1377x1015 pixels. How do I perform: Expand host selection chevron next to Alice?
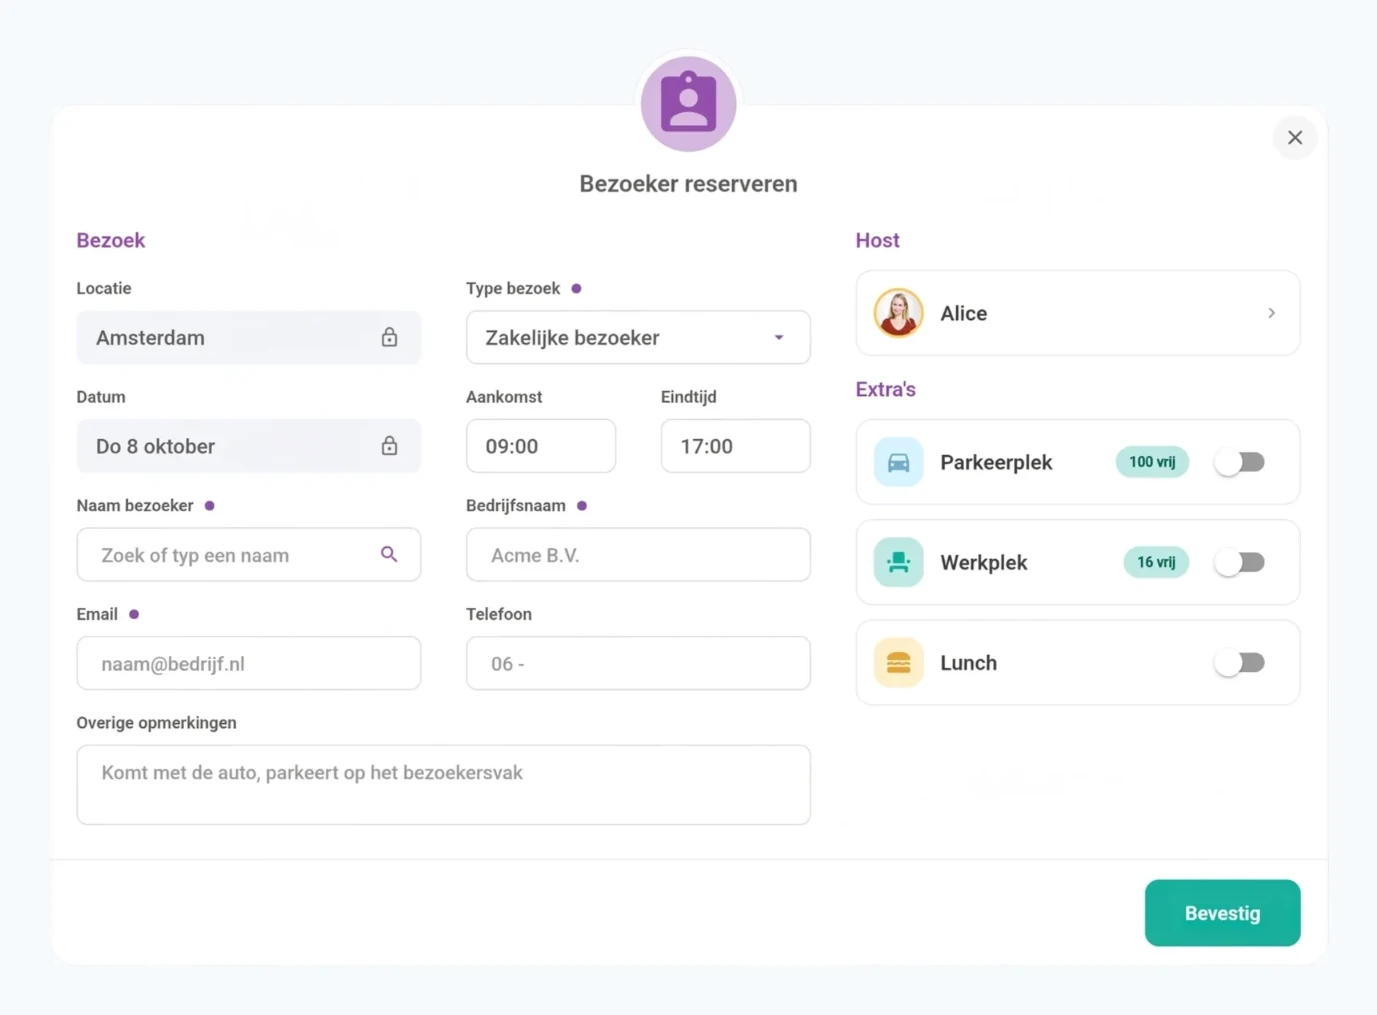coord(1271,313)
